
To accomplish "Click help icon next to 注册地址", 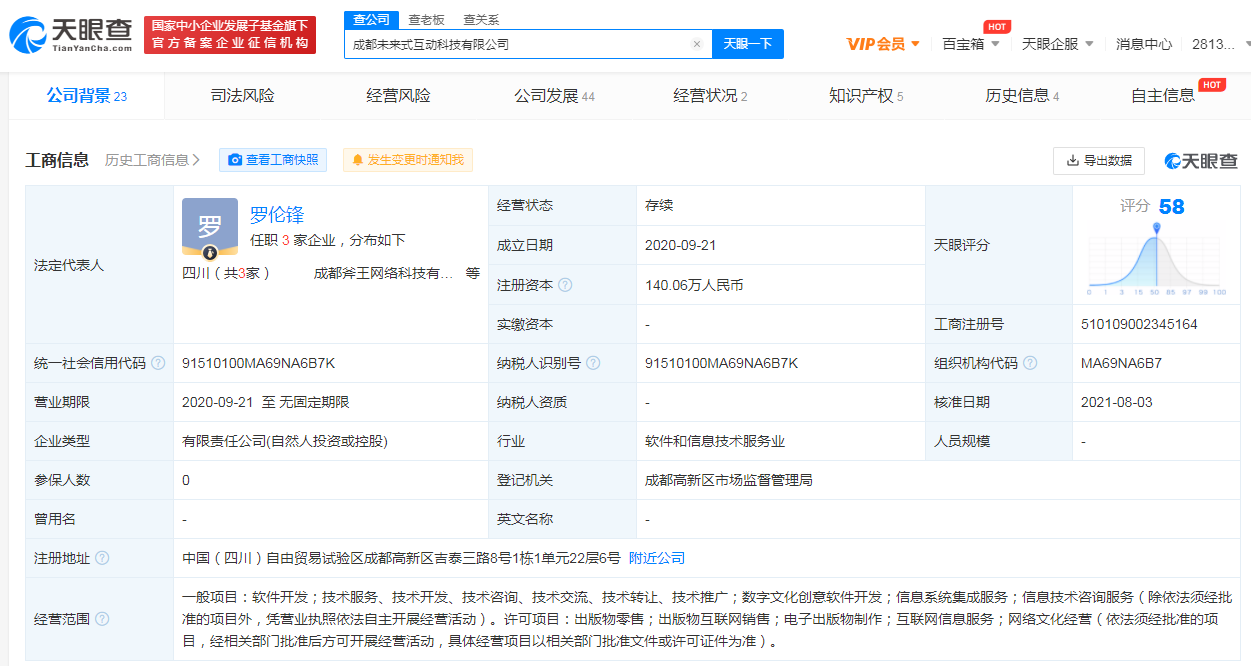I will (102, 558).
